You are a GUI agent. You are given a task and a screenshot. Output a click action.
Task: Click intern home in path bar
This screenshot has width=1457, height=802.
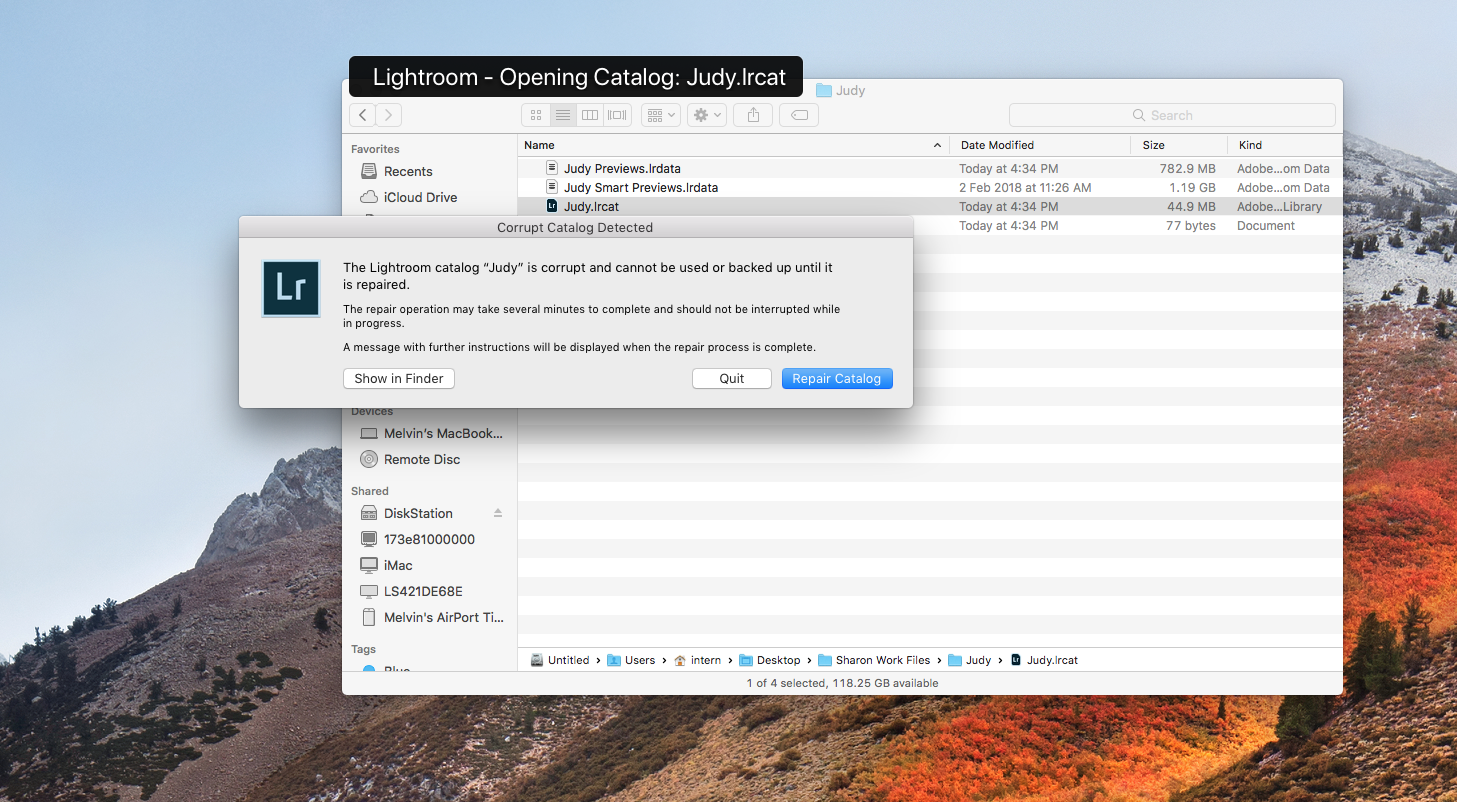click(697, 660)
